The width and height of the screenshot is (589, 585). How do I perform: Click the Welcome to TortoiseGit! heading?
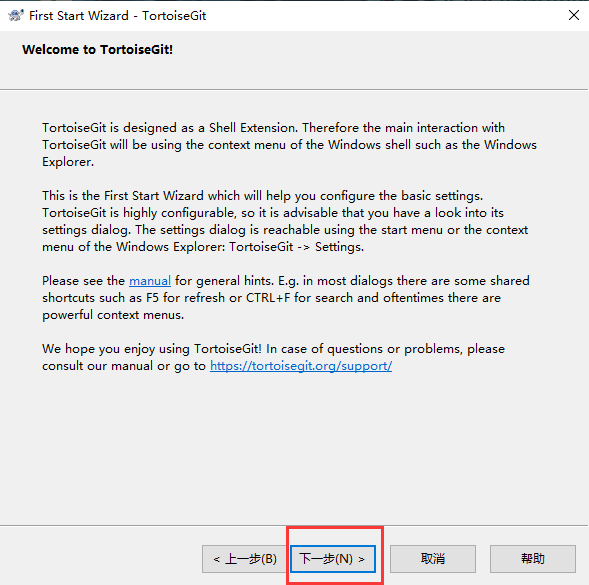click(97, 50)
